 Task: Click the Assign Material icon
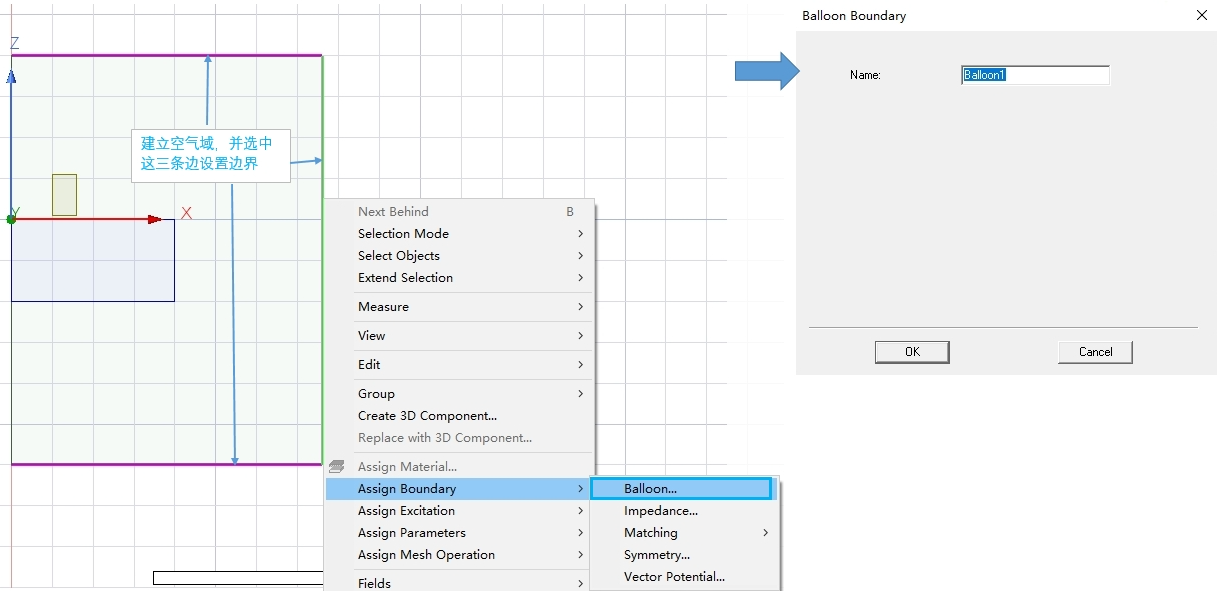(337, 467)
